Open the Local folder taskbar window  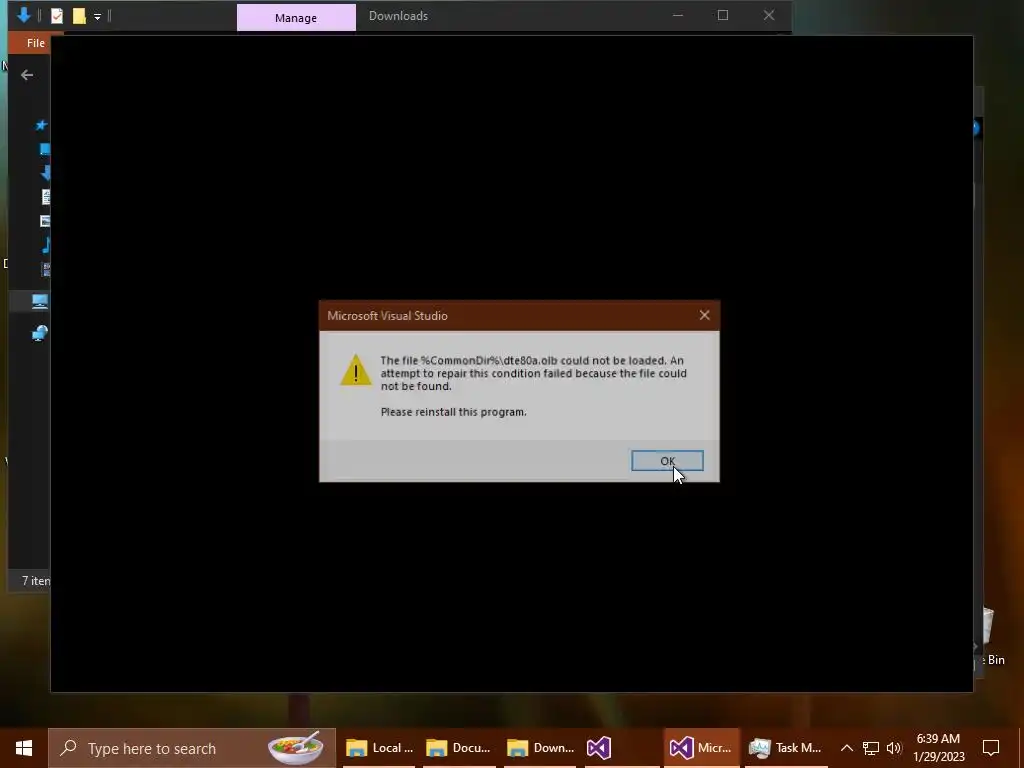click(x=379, y=748)
